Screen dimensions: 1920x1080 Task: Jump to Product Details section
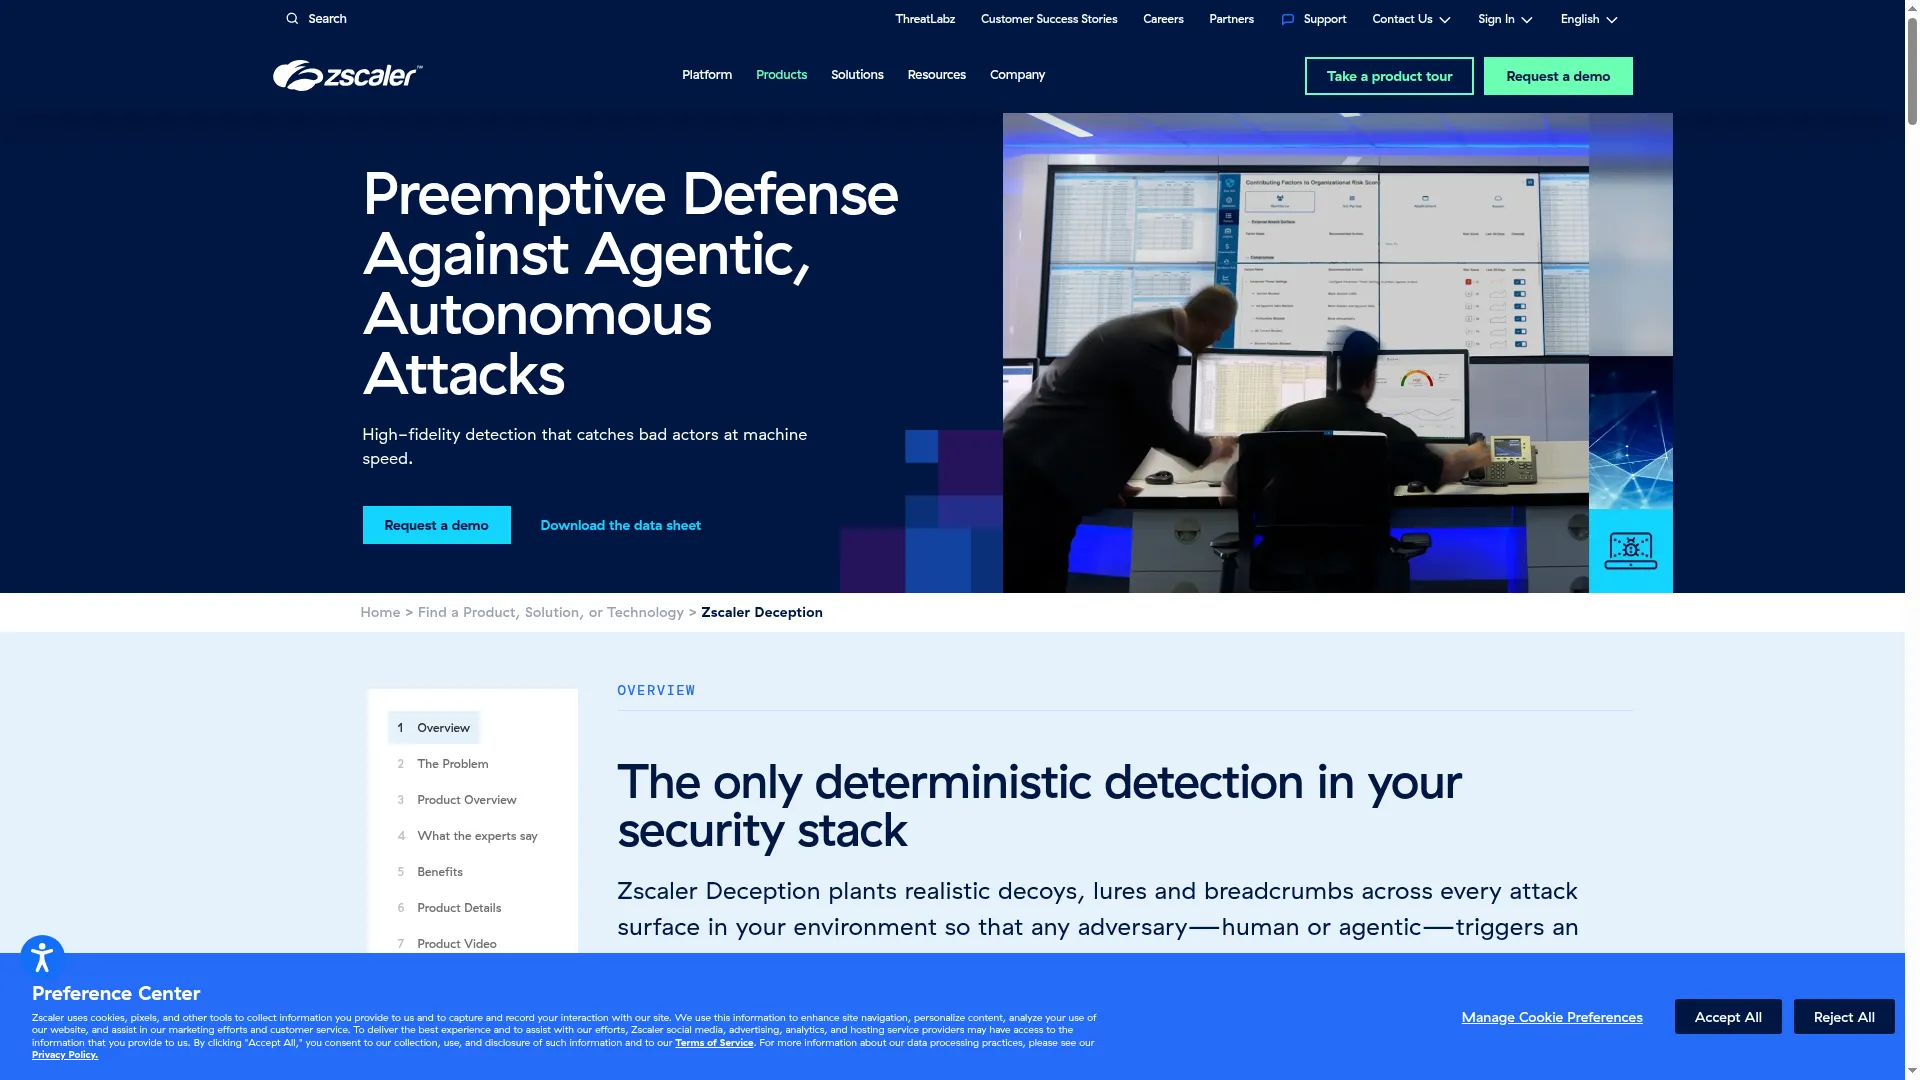(x=459, y=908)
